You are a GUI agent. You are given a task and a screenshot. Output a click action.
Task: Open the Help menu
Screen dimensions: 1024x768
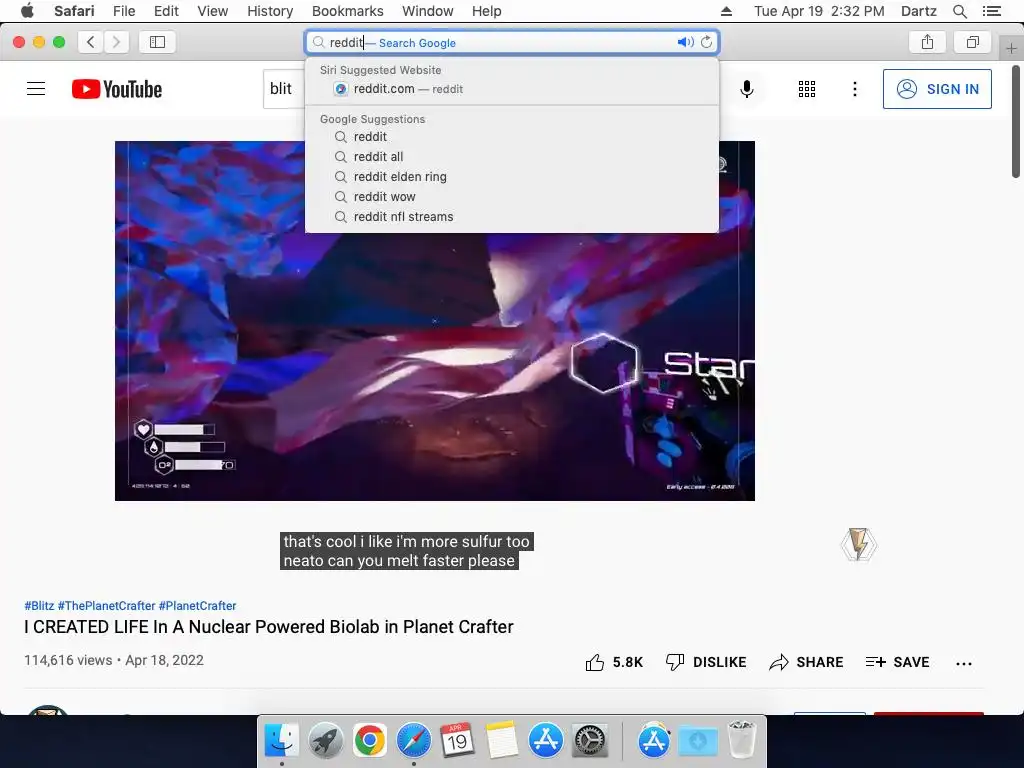pos(487,11)
